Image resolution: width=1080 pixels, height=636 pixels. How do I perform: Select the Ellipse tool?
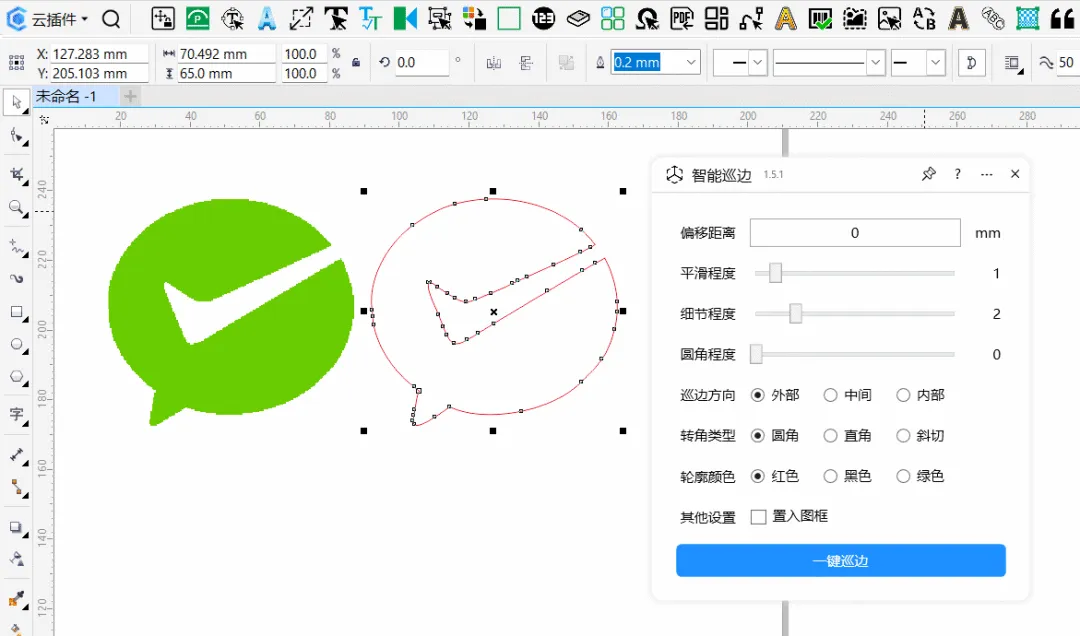tap(17, 345)
